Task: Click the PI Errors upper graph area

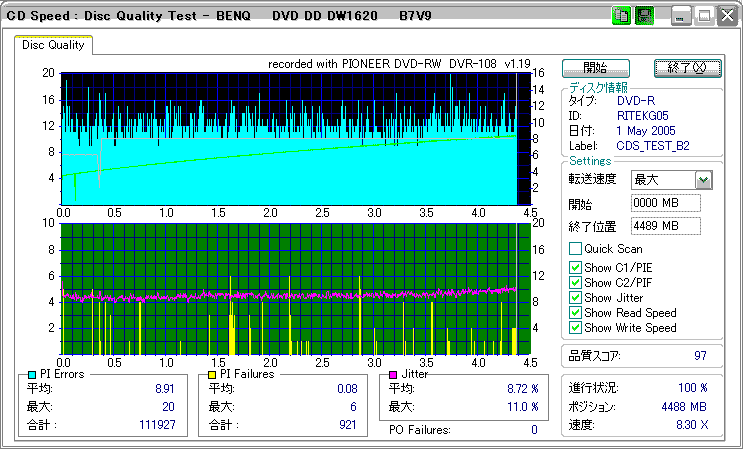Action: [288, 138]
